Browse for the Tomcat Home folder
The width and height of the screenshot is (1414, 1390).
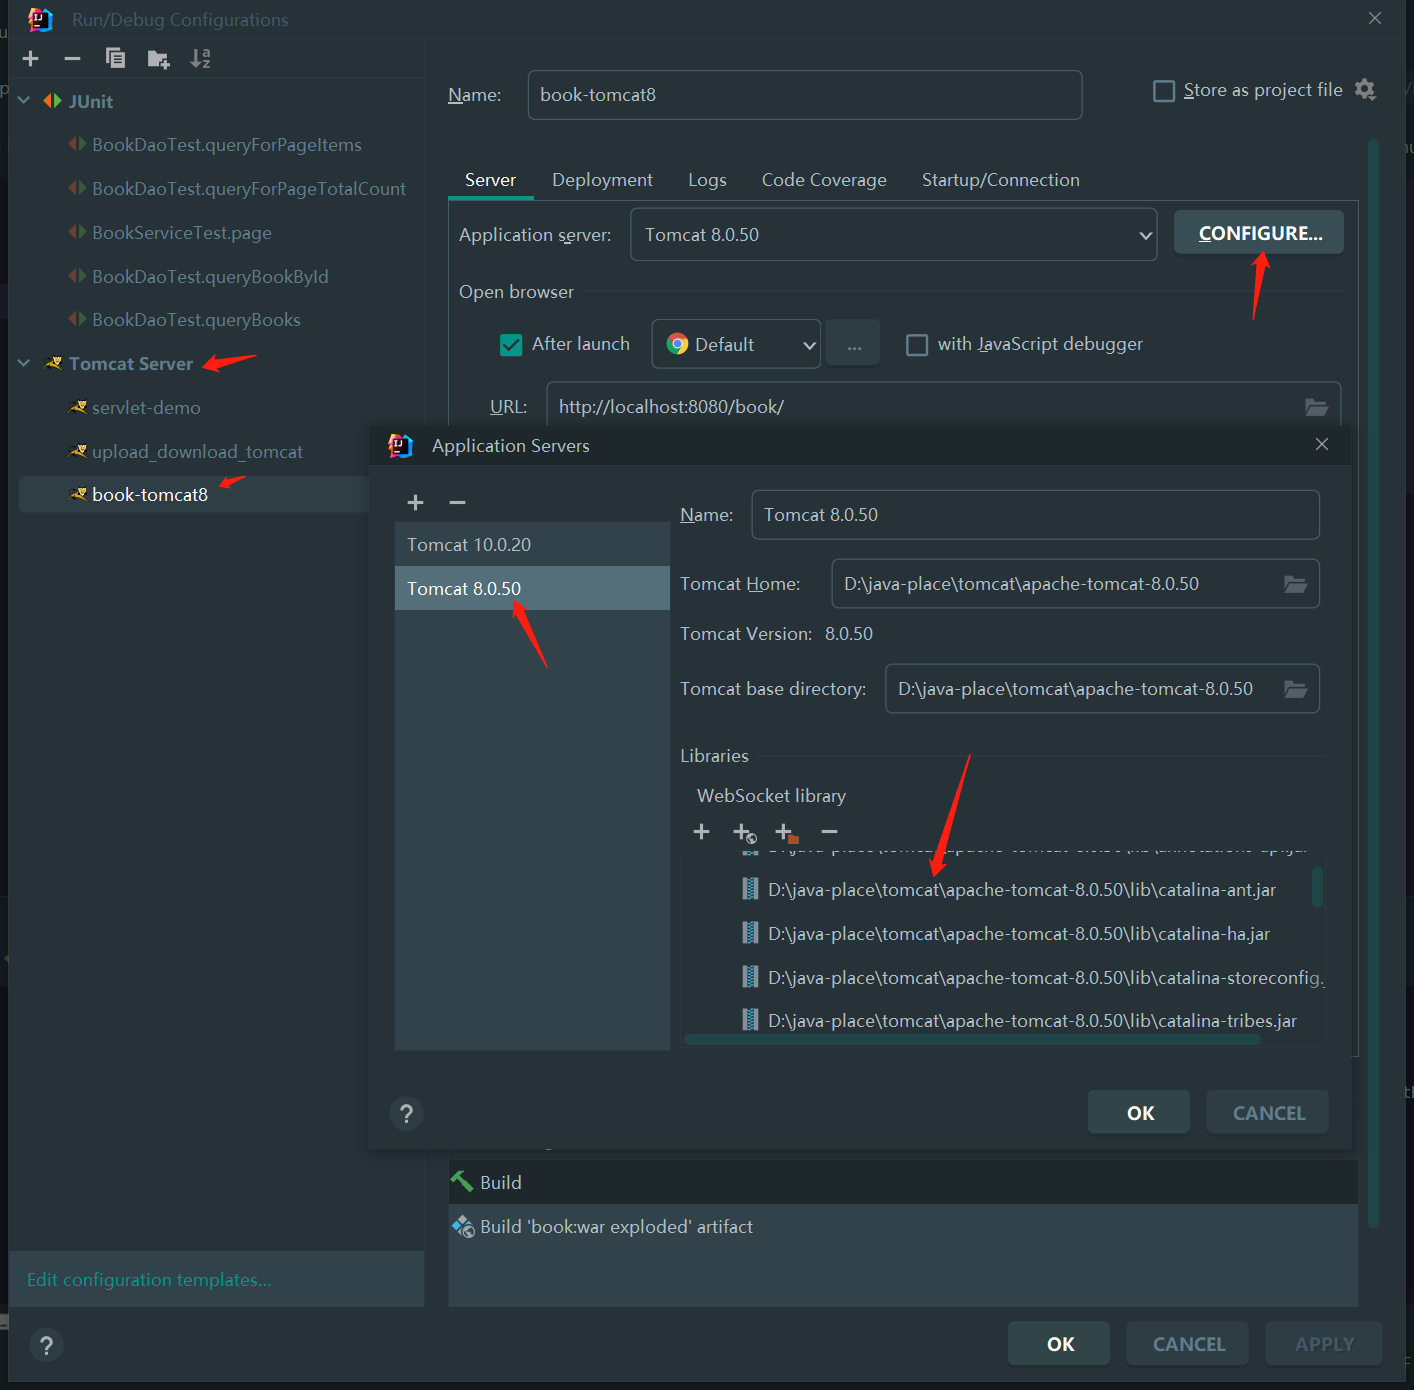coord(1295,584)
